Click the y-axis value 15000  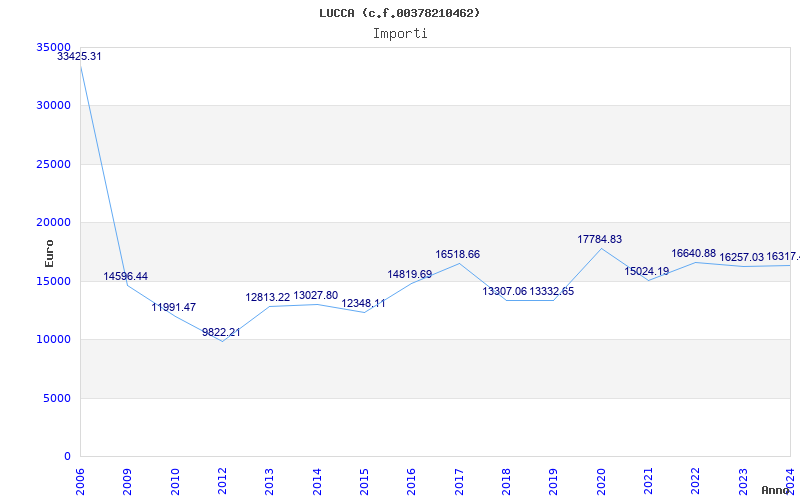pos(53,281)
